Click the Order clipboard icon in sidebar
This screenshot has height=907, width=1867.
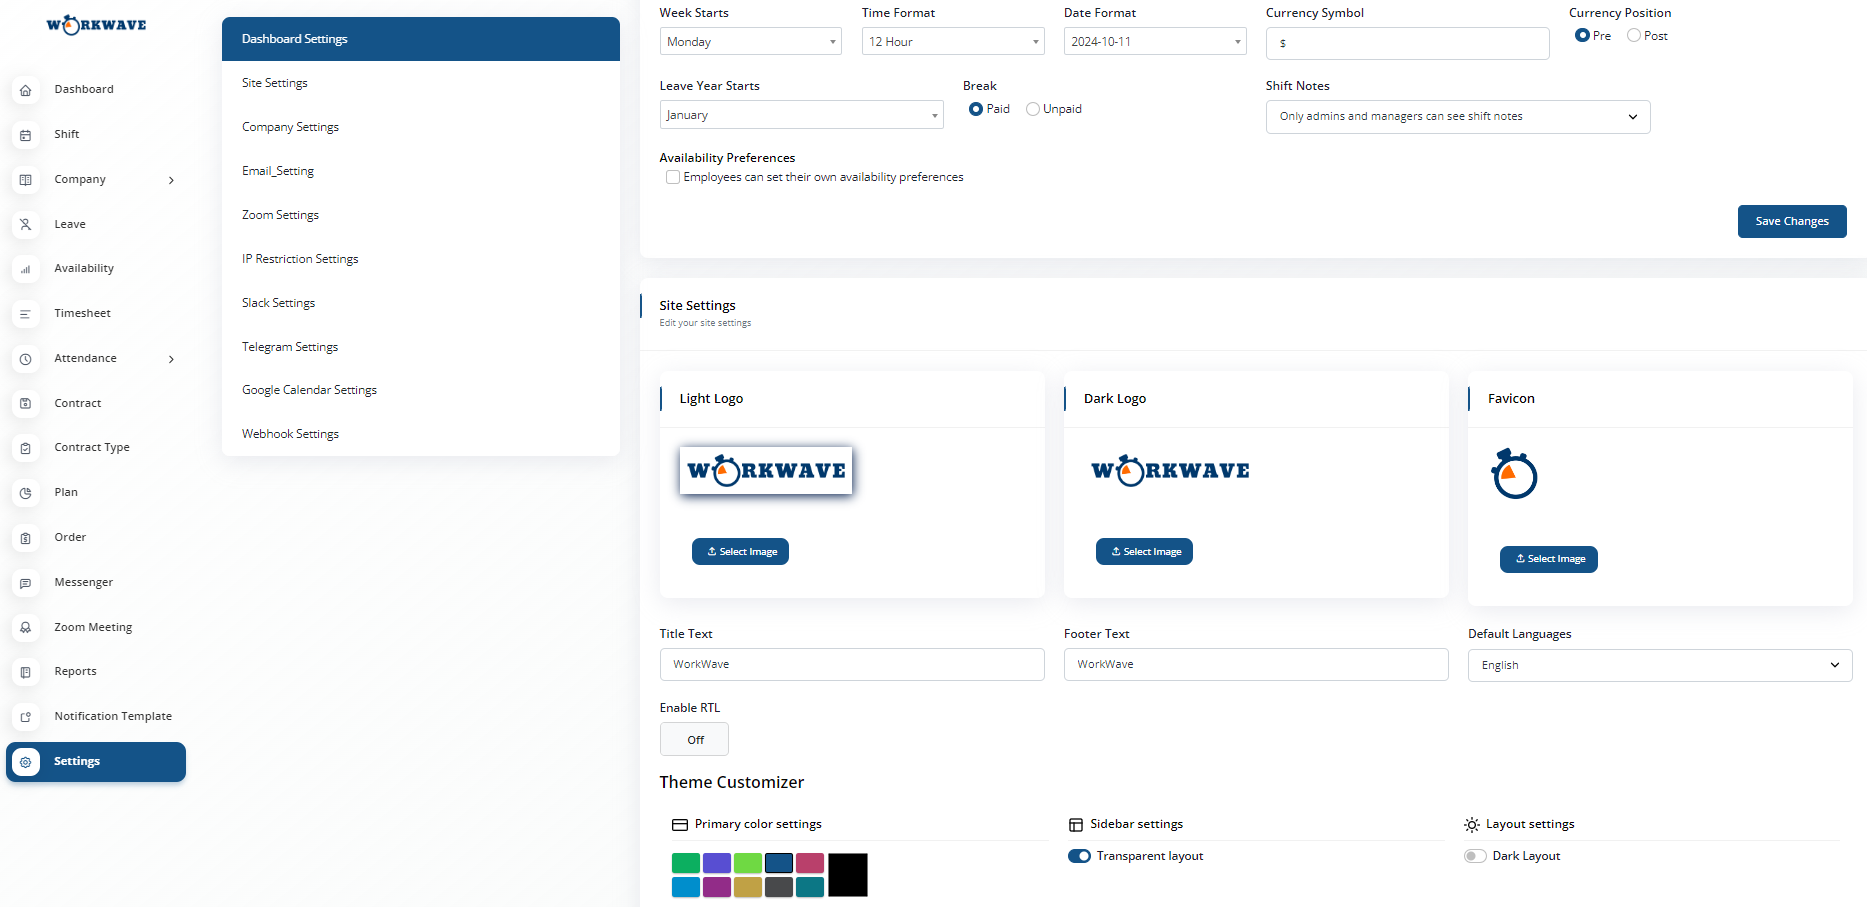click(x=26, y=538)
